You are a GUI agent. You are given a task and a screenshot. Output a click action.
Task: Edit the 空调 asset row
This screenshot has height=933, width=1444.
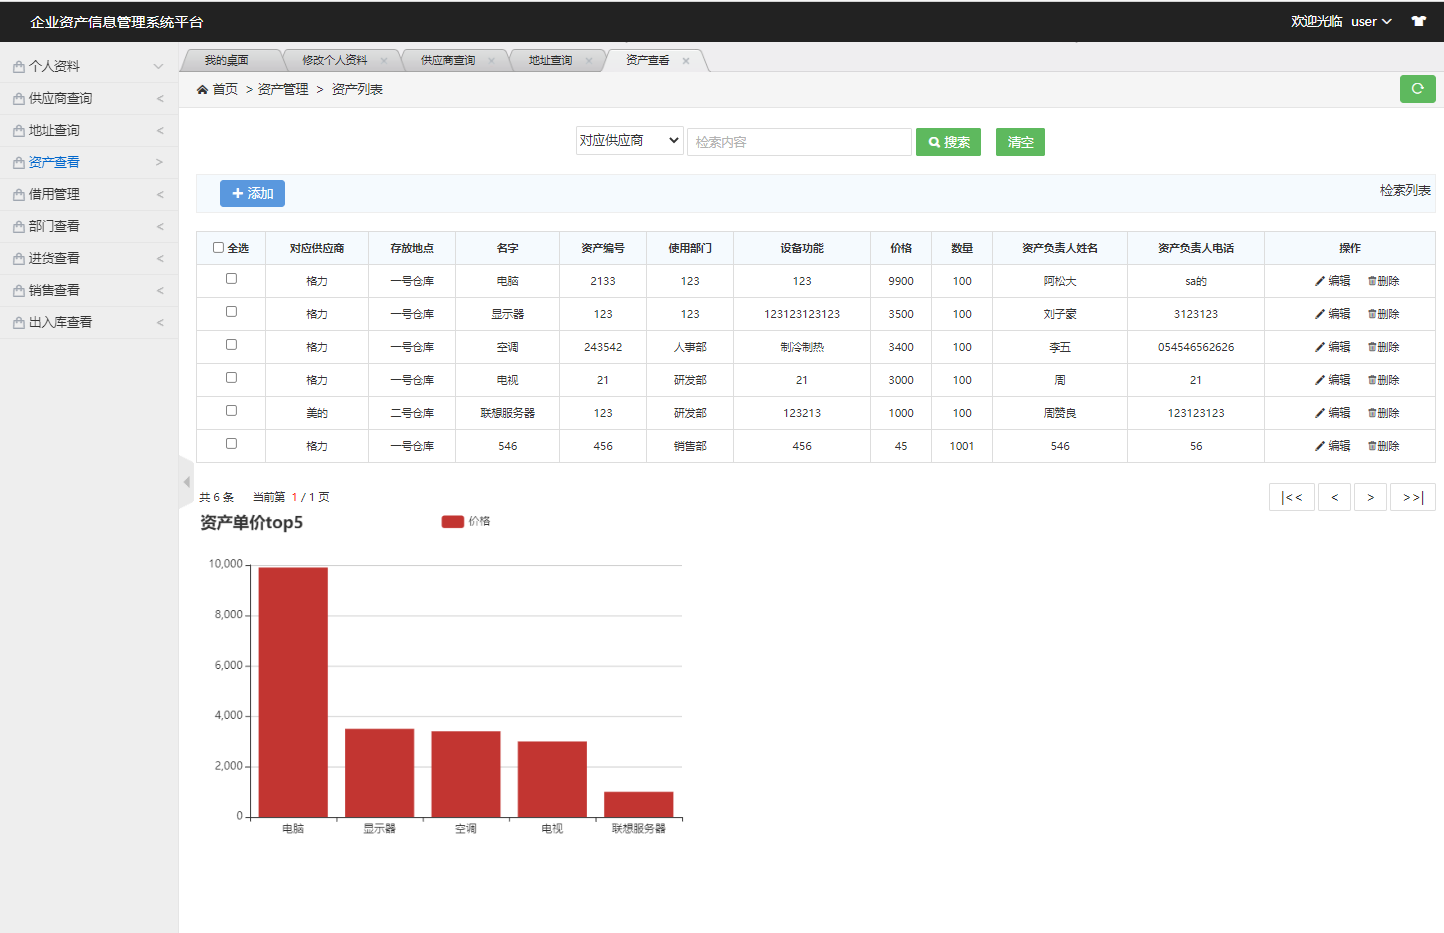[1332, 347]
